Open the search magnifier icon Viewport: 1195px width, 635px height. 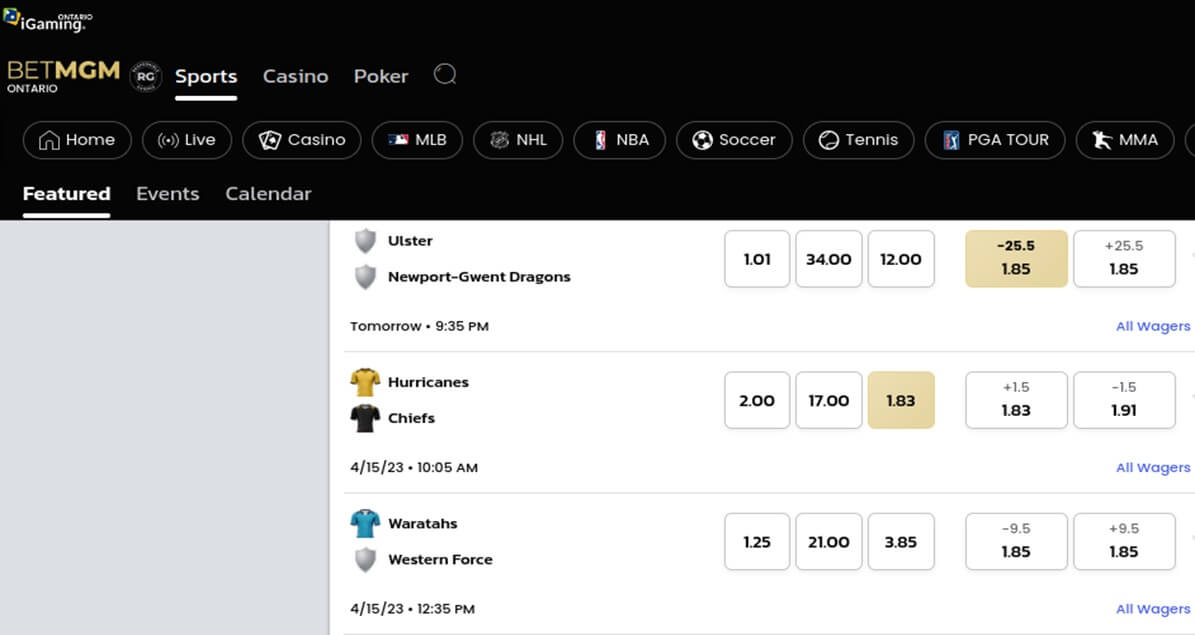[x=445, y=75]
